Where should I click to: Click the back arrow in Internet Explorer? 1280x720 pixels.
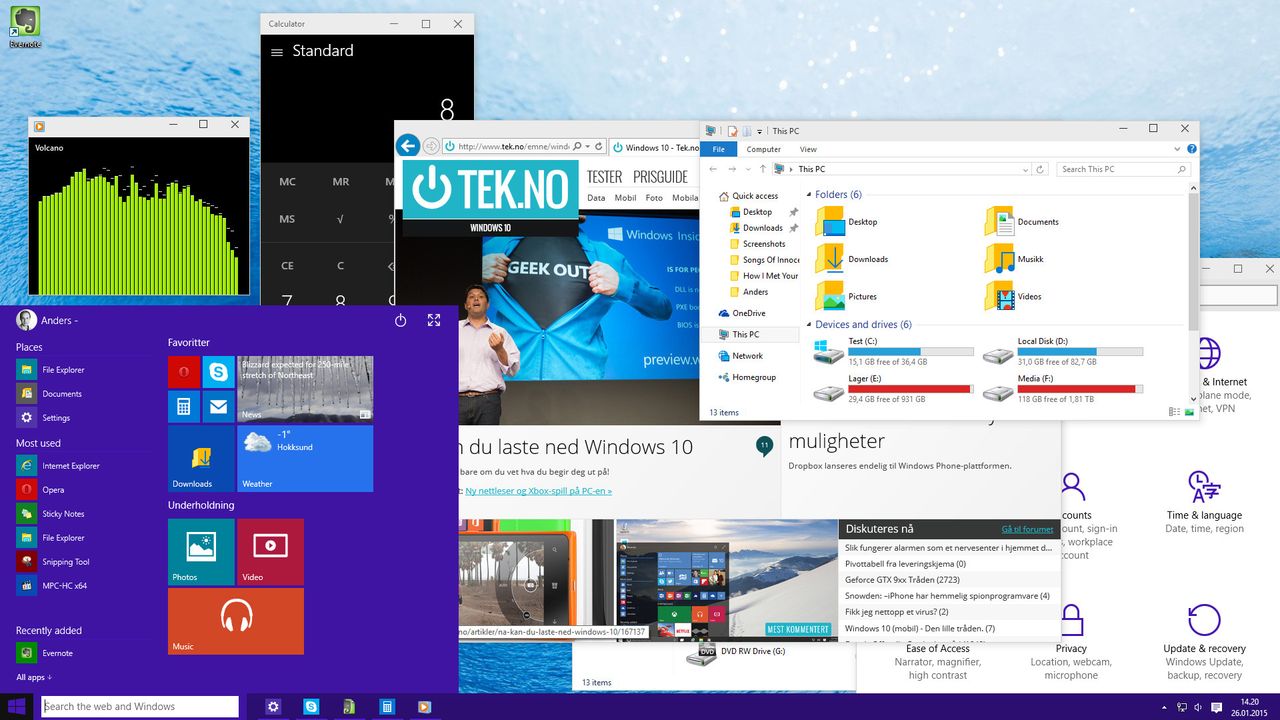click(x=407, y=146)
